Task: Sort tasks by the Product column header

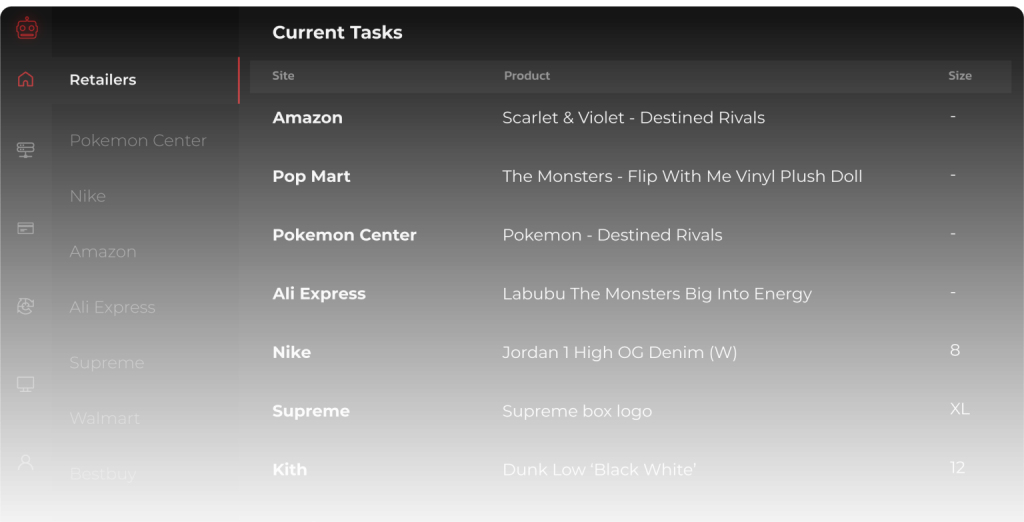Action: 527,76
